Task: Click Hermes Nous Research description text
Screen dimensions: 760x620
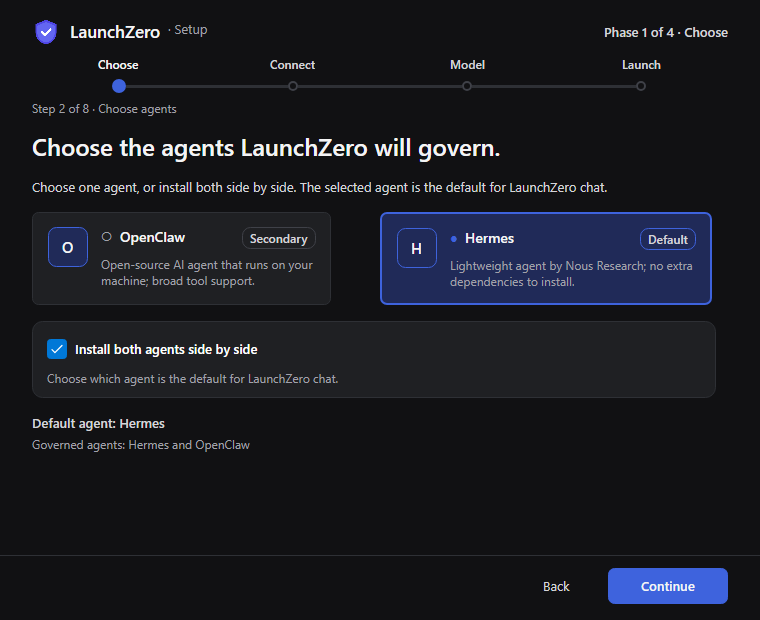Action: [x=571, y=274]
